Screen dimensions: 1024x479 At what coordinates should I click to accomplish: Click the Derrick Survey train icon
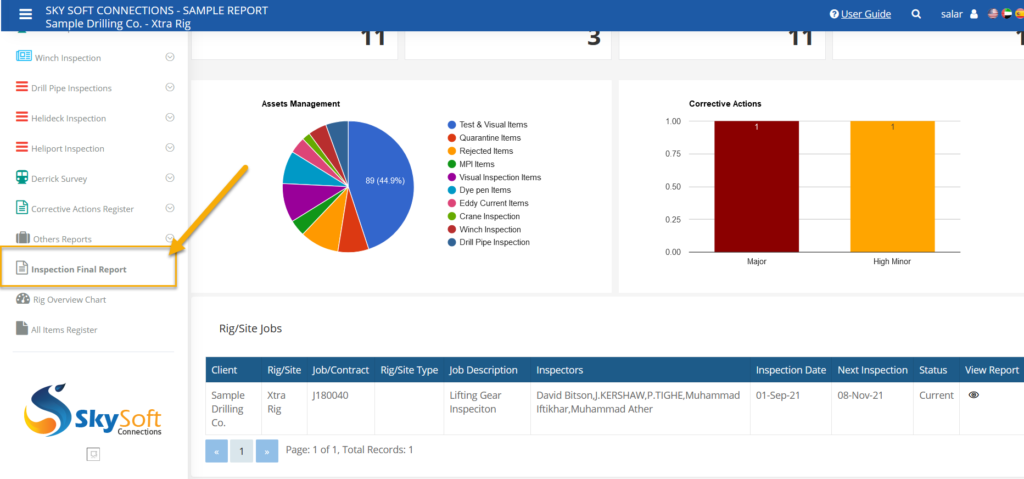[22, 178]
